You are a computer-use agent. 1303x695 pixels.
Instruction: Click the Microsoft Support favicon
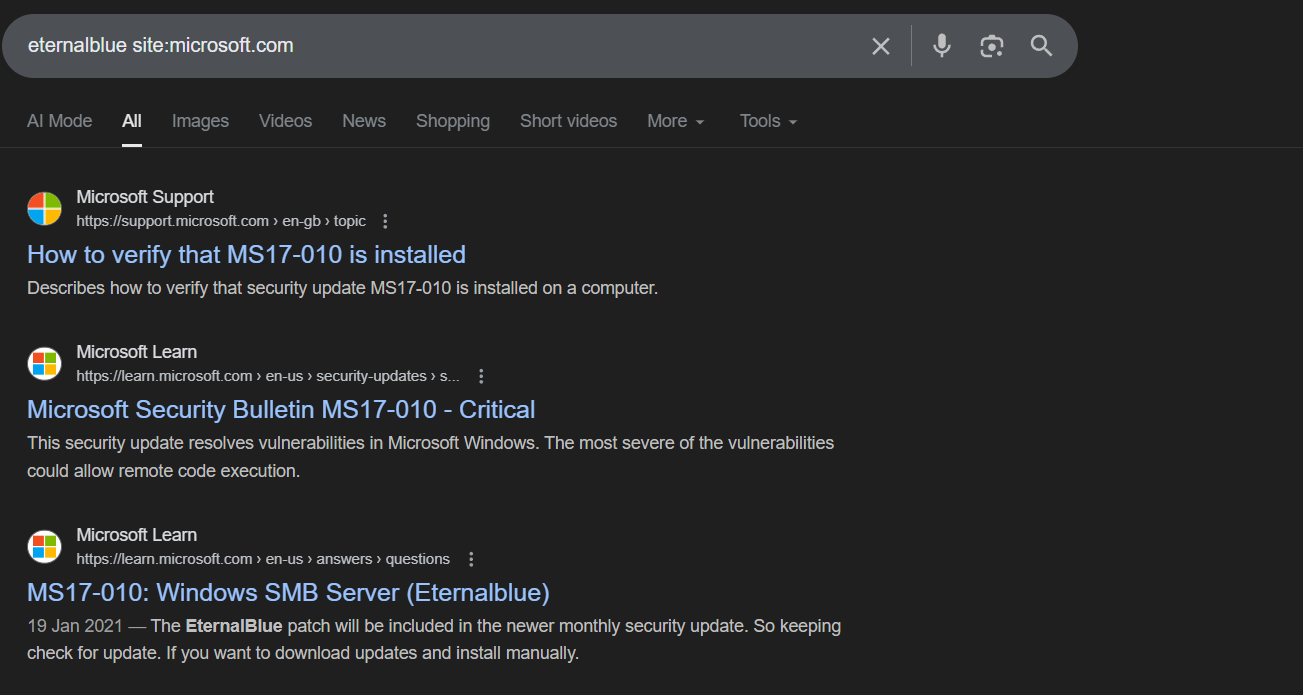(x=44, y=208)
